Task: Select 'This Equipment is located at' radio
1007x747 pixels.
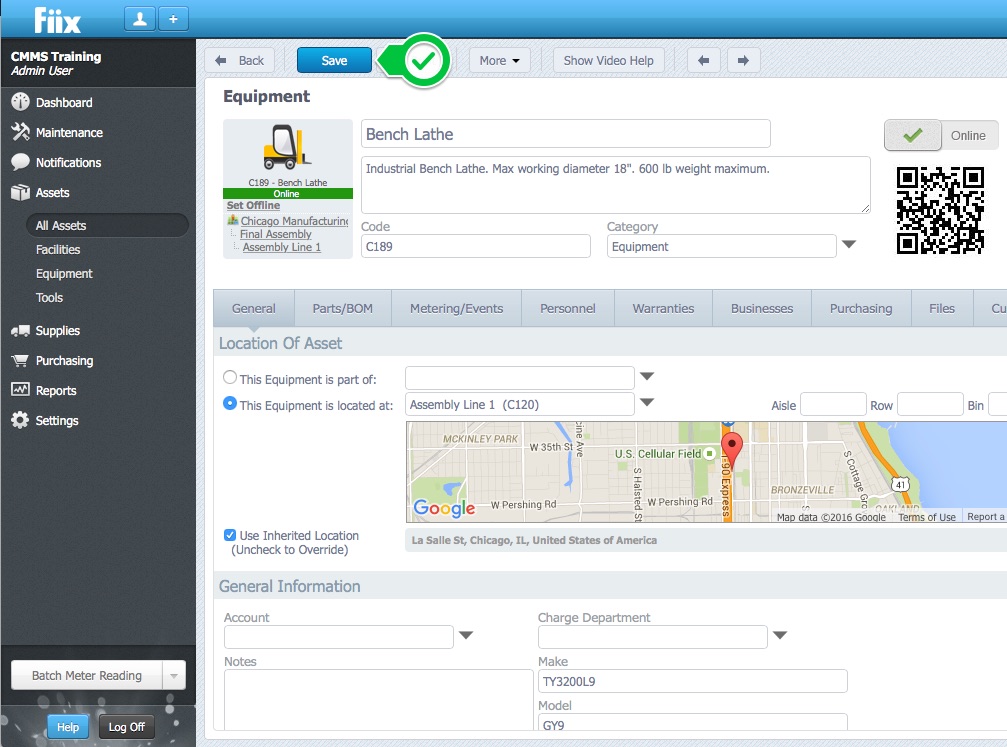Action: coord(231,404)
